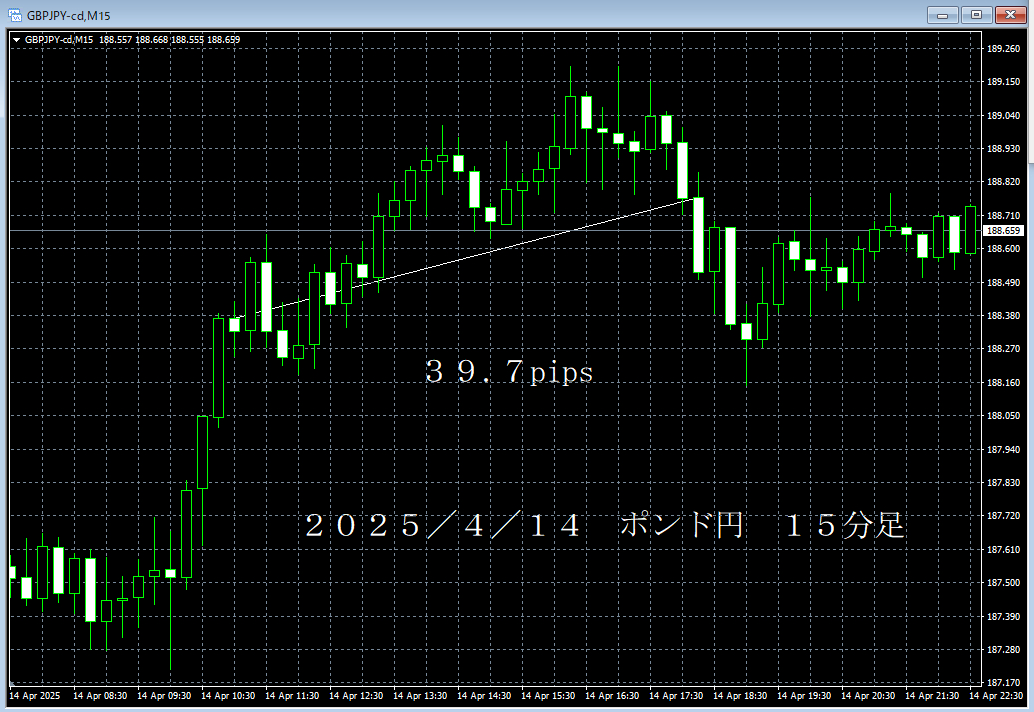
Task: Select the '2025/4/14 ポンド円 15分足' text label
Action: coord(604,525)
